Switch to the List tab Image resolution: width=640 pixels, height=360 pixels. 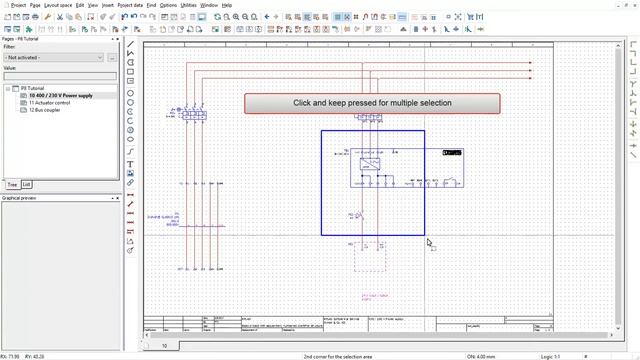26,184
